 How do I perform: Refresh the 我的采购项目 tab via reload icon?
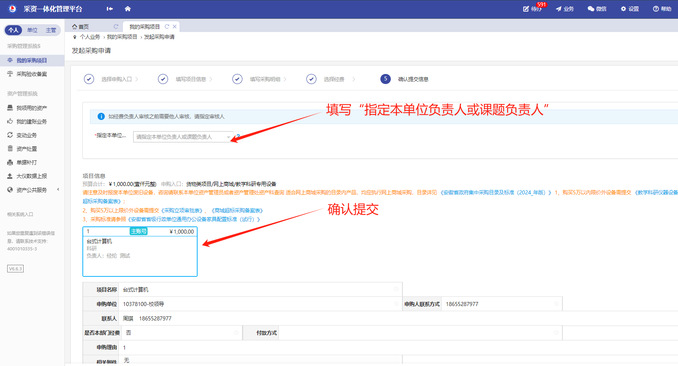[166, 26]
